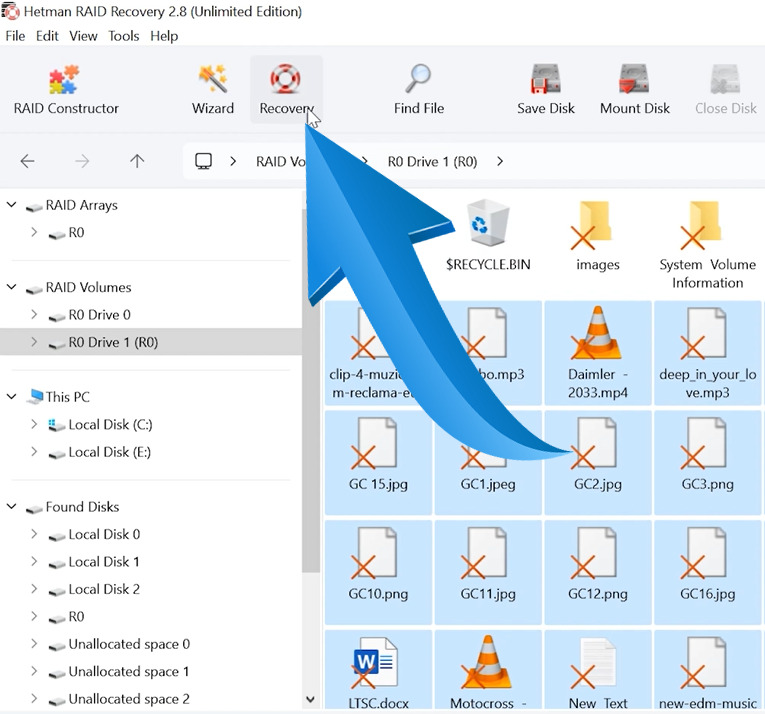Open the Tools menu
Screen dimensions: 765x714
123,36
